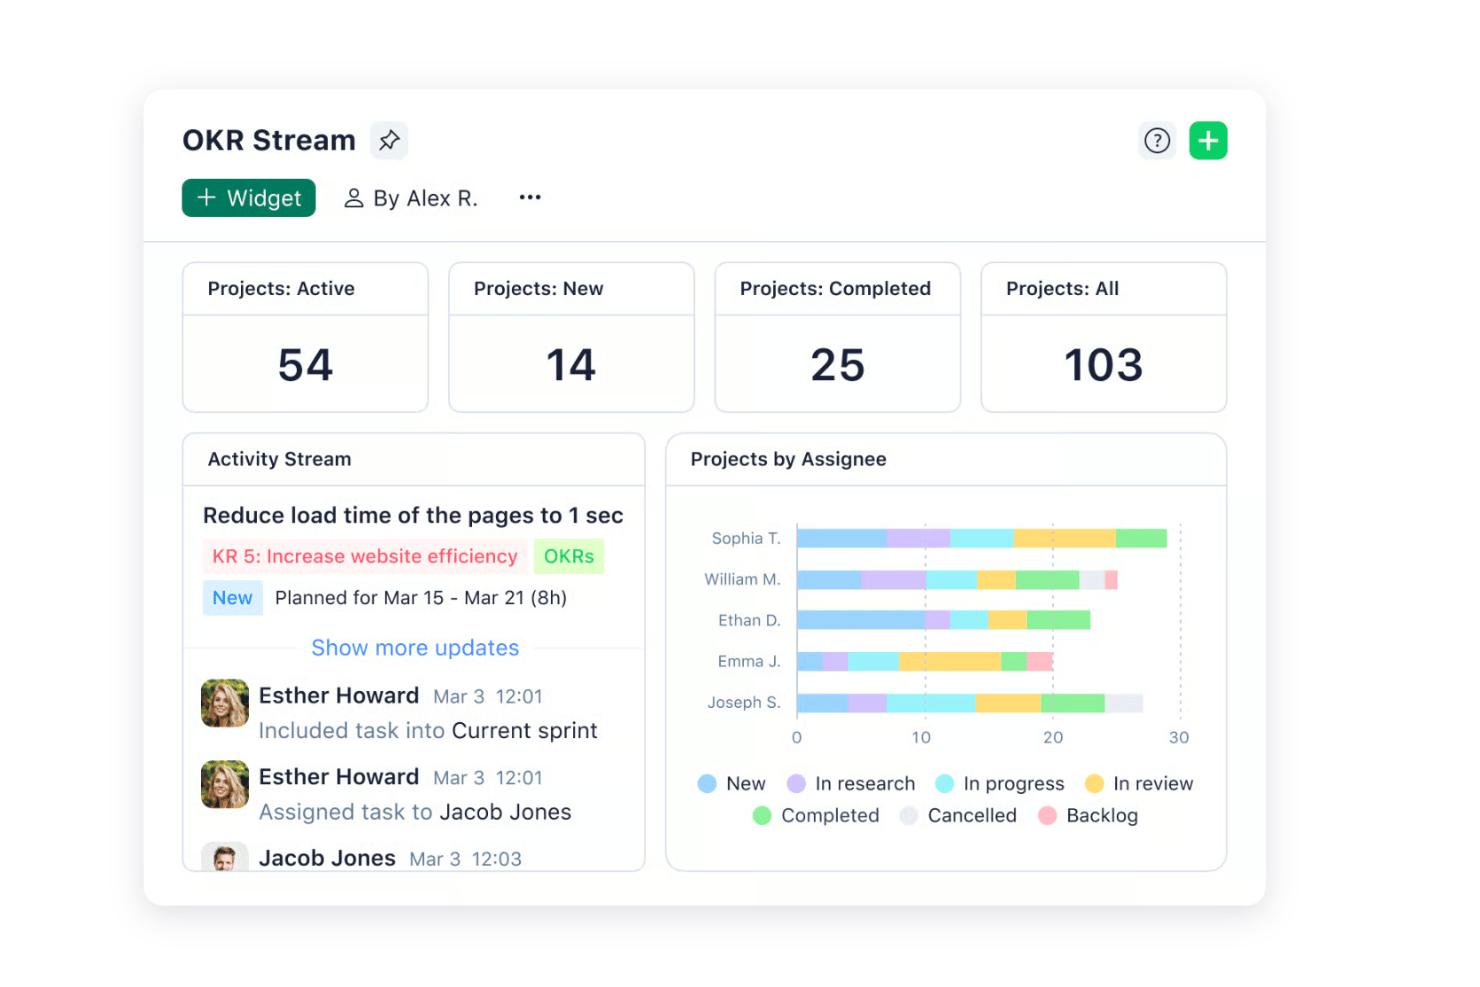The width and height of the screenshot is (1480, 987).
Task: Toggle the Backlog legend dot
Action: 1047,816
